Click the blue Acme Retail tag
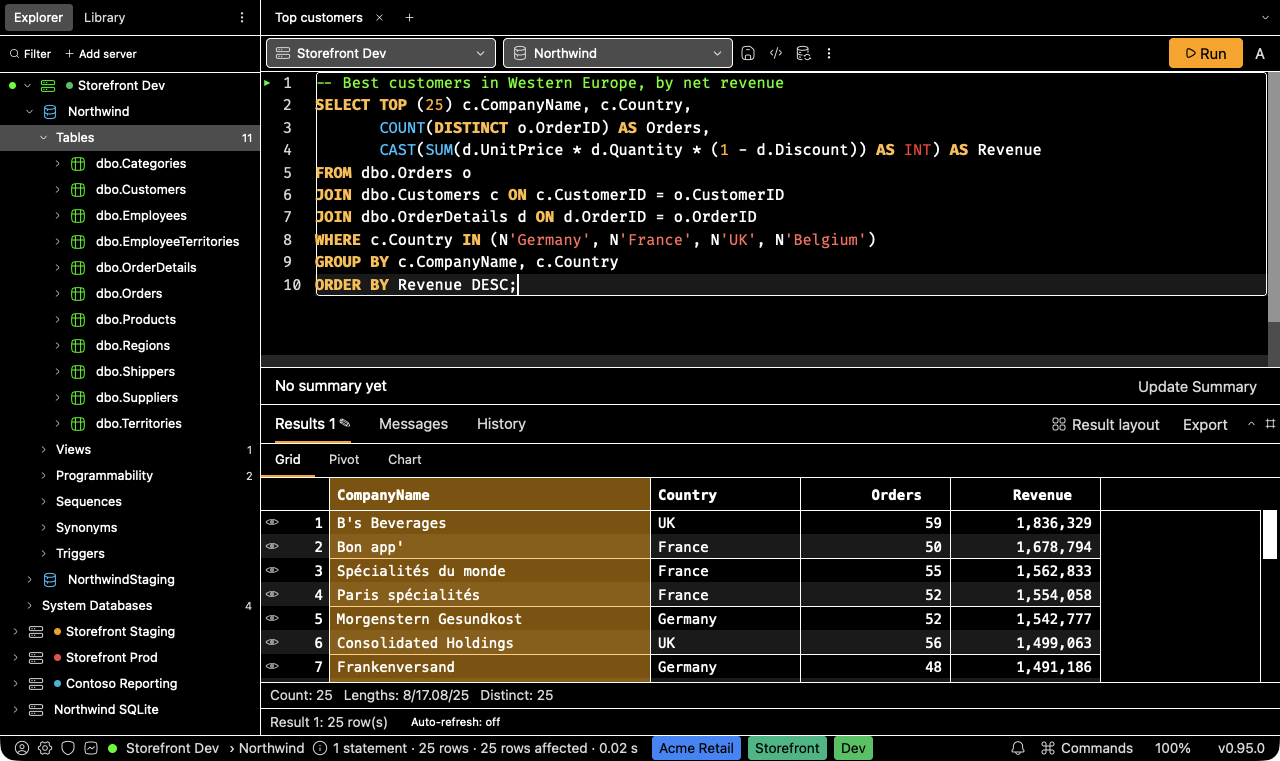This screenshot has height=761, width=1280. point(697,748)
